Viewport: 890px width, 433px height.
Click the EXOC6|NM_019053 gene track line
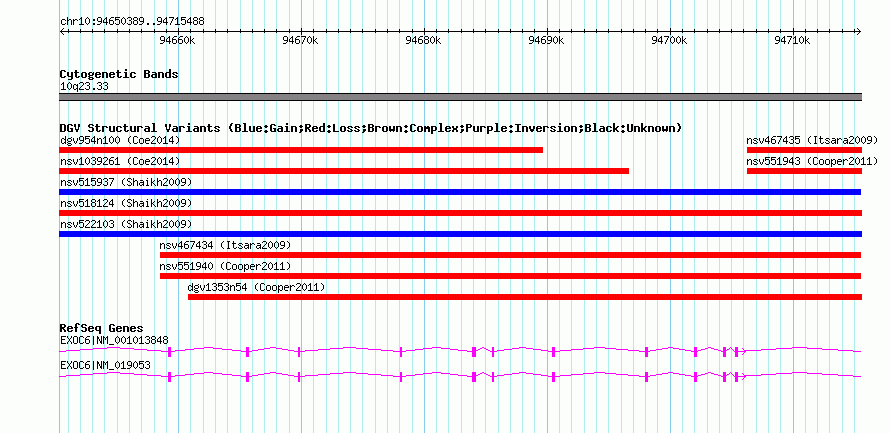click(460, 376)
